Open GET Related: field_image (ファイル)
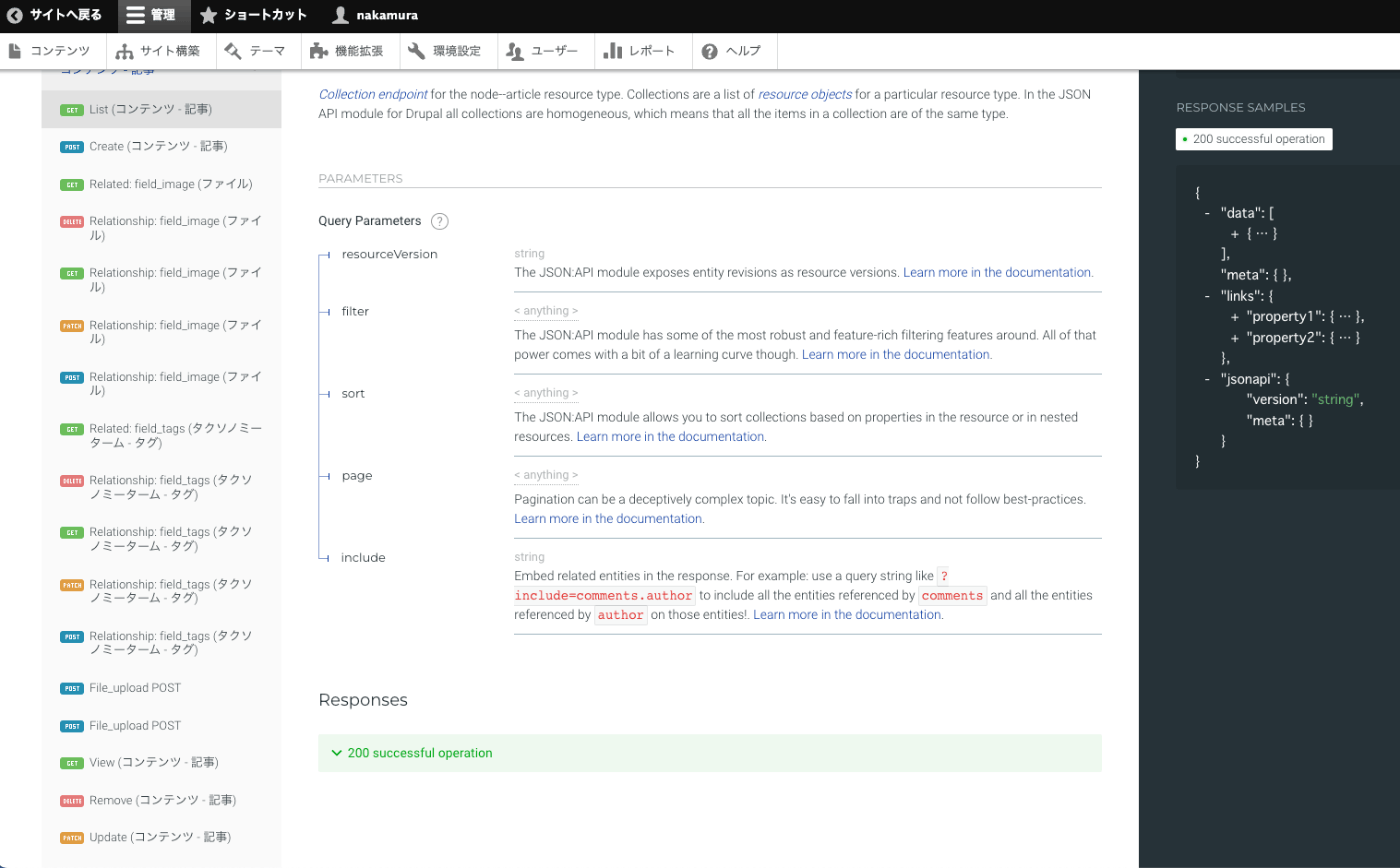The image size is (1400, 868). point(161,184)
